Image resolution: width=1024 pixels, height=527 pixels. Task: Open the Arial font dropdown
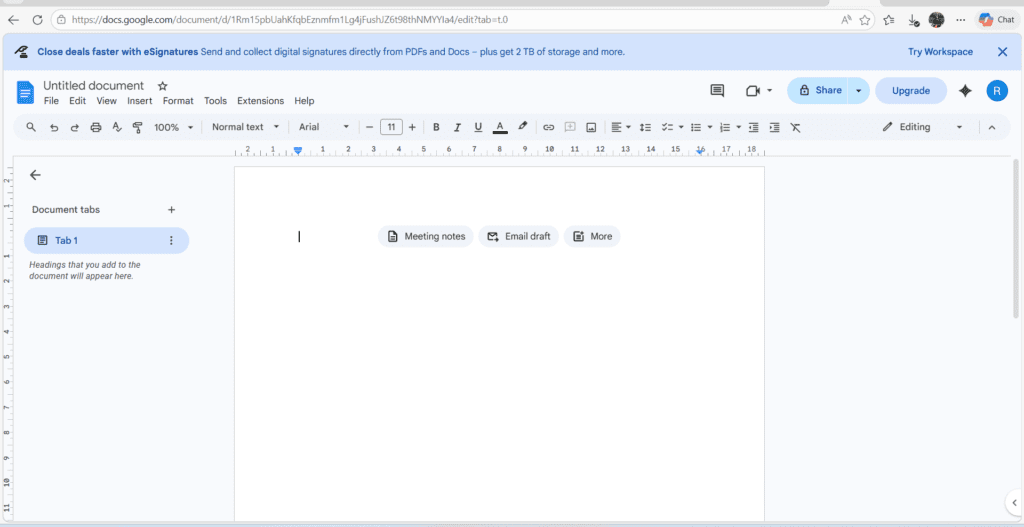click(x=325, y=127)
